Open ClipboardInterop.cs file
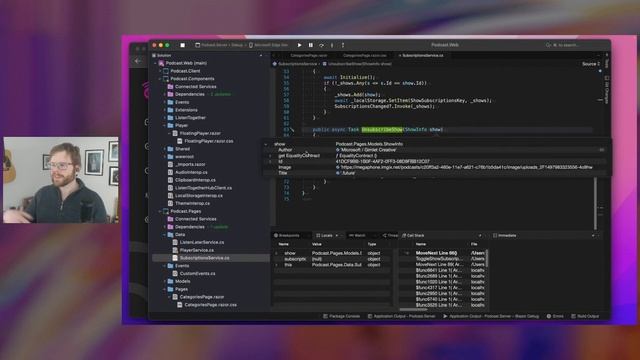This screenshot has width=640, height=360. tap(195, 180)
